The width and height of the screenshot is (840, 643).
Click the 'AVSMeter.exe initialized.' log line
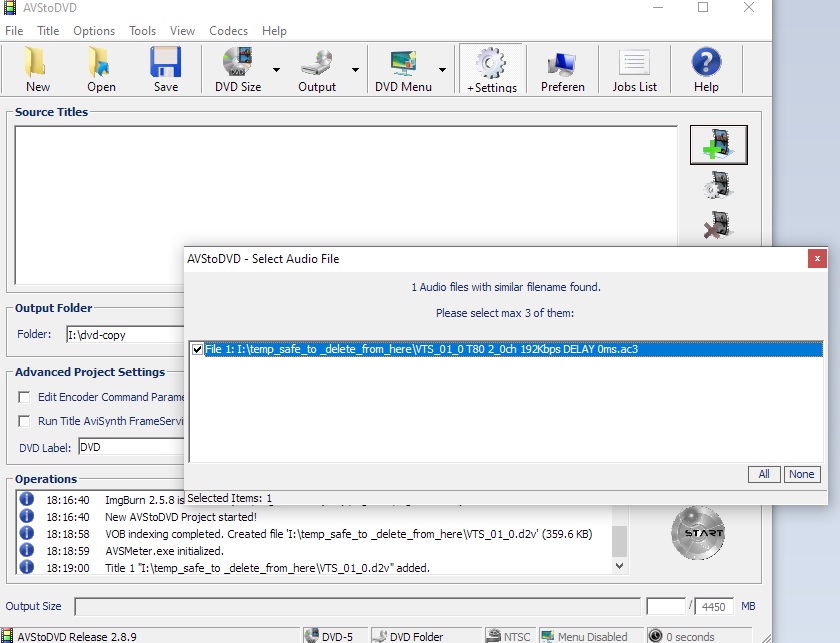(164, 551)
